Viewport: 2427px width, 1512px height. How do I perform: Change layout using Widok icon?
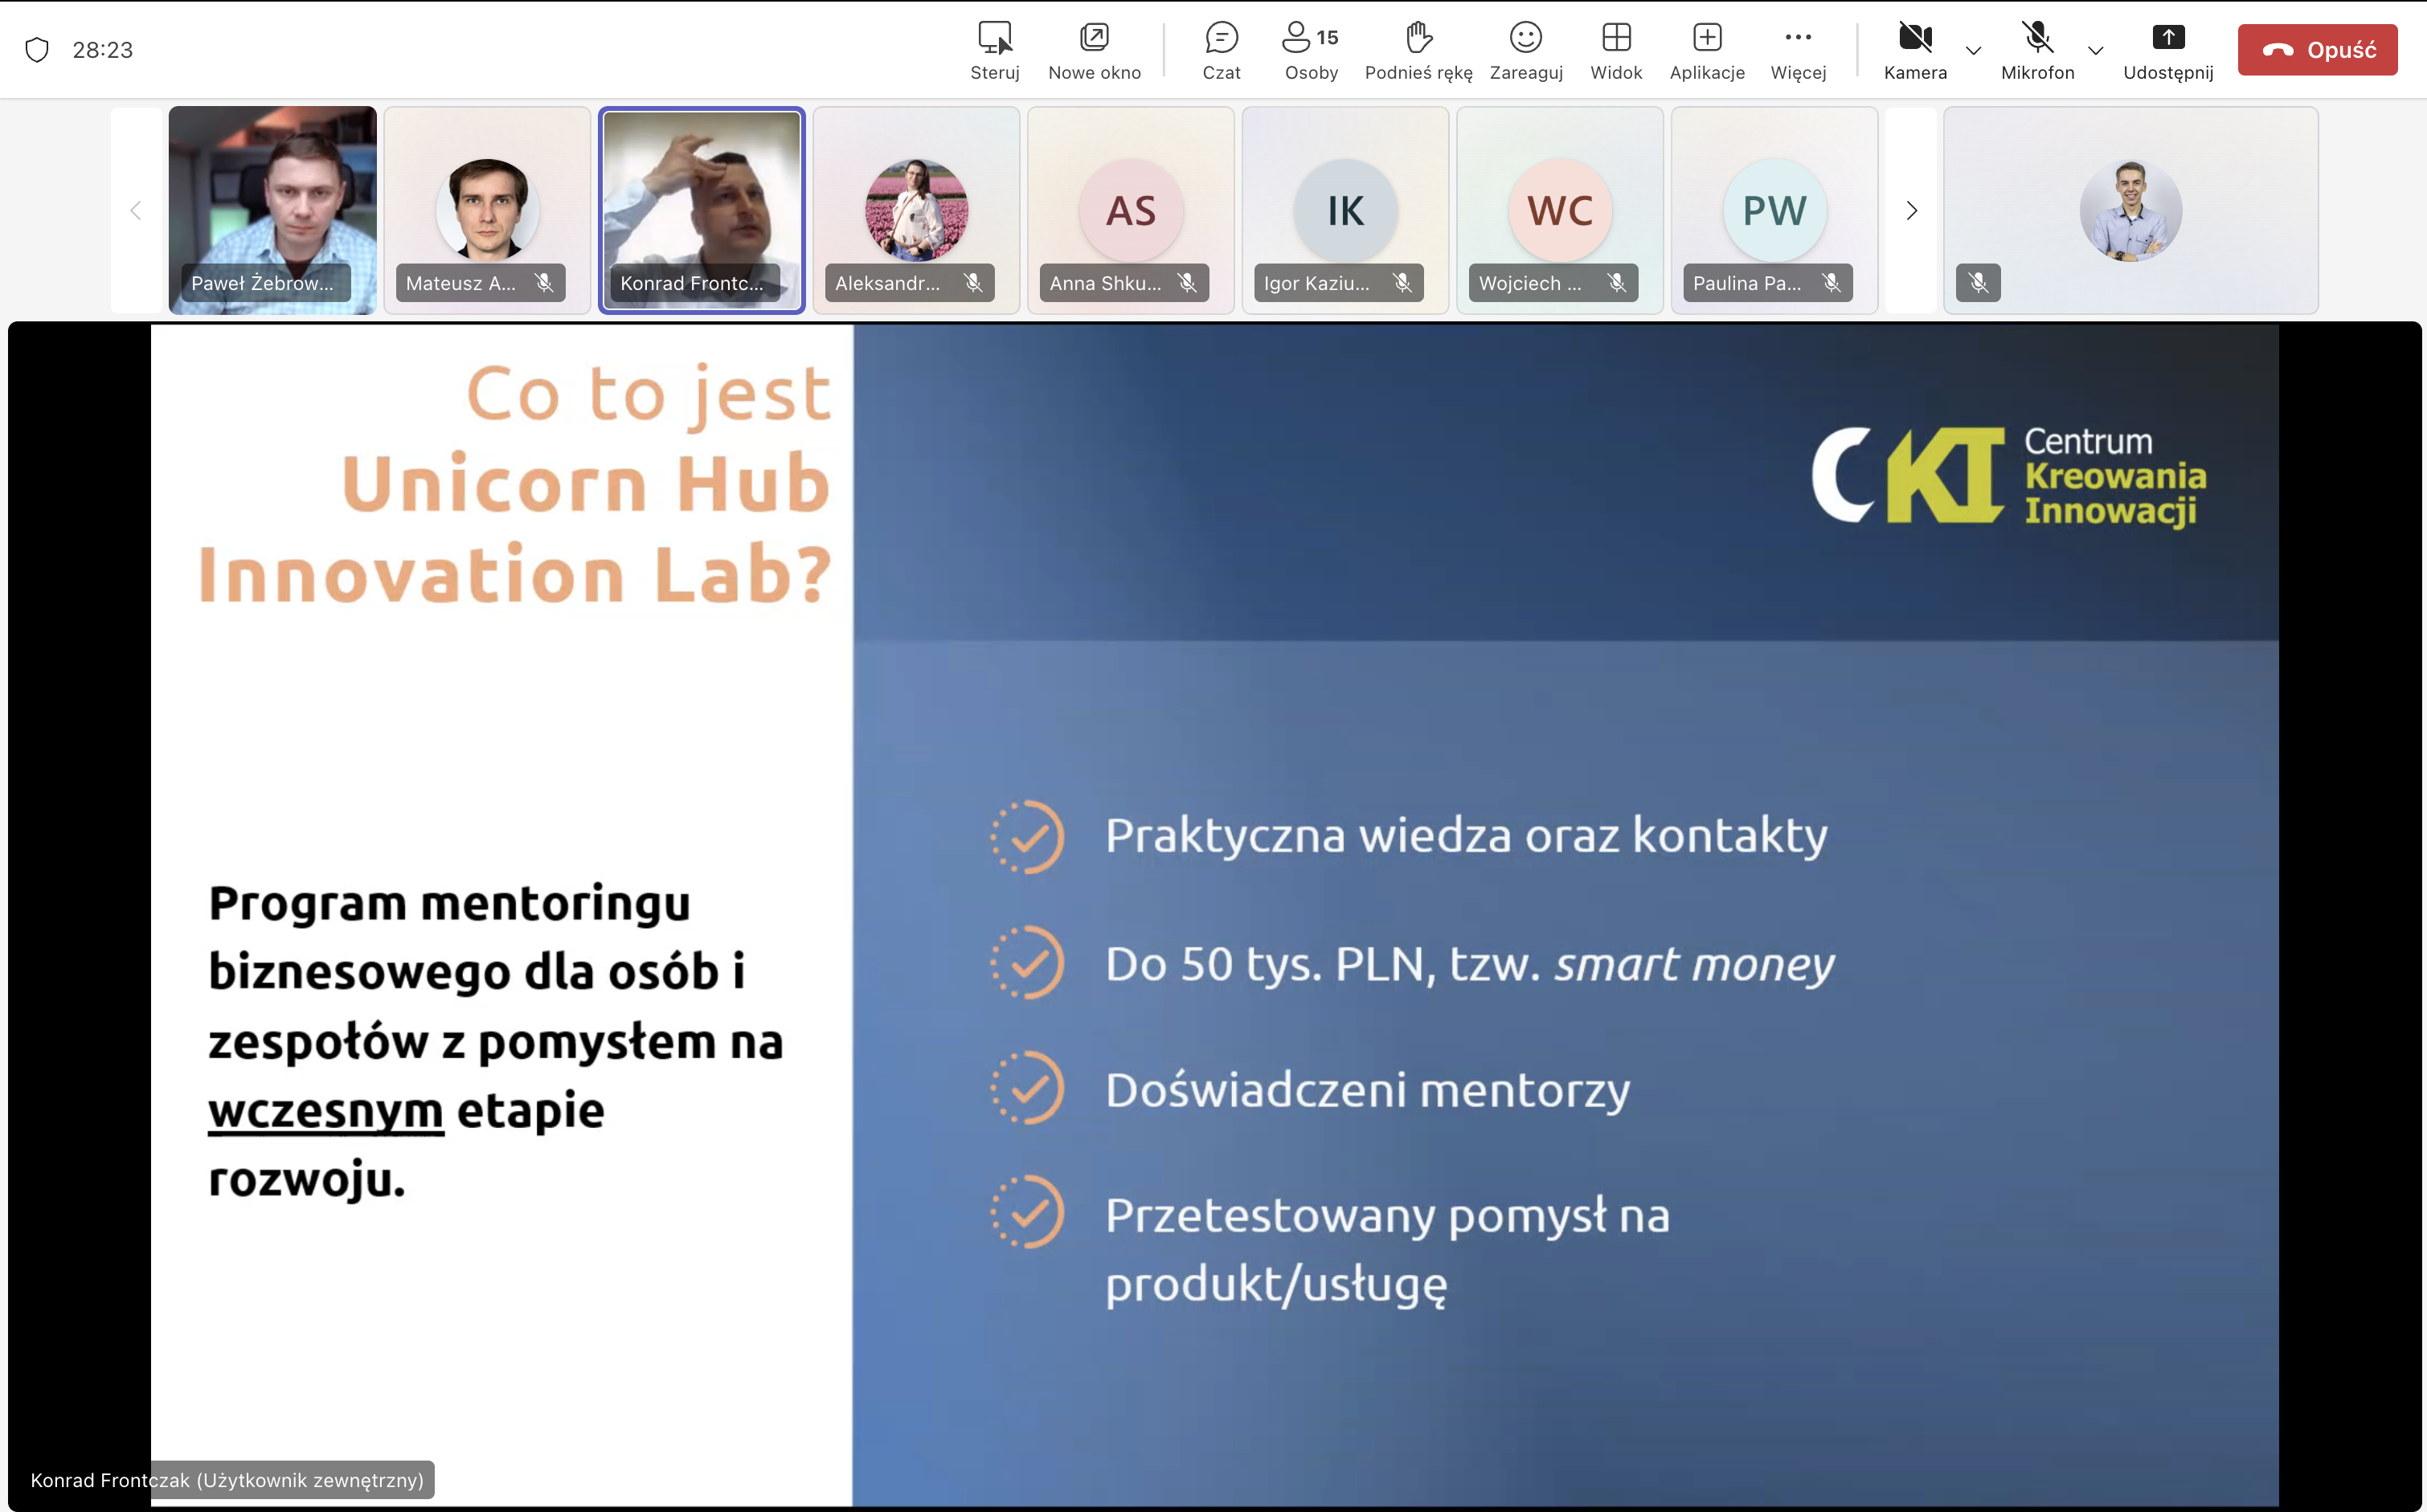pyautogui.click(x=1616, y=50)
